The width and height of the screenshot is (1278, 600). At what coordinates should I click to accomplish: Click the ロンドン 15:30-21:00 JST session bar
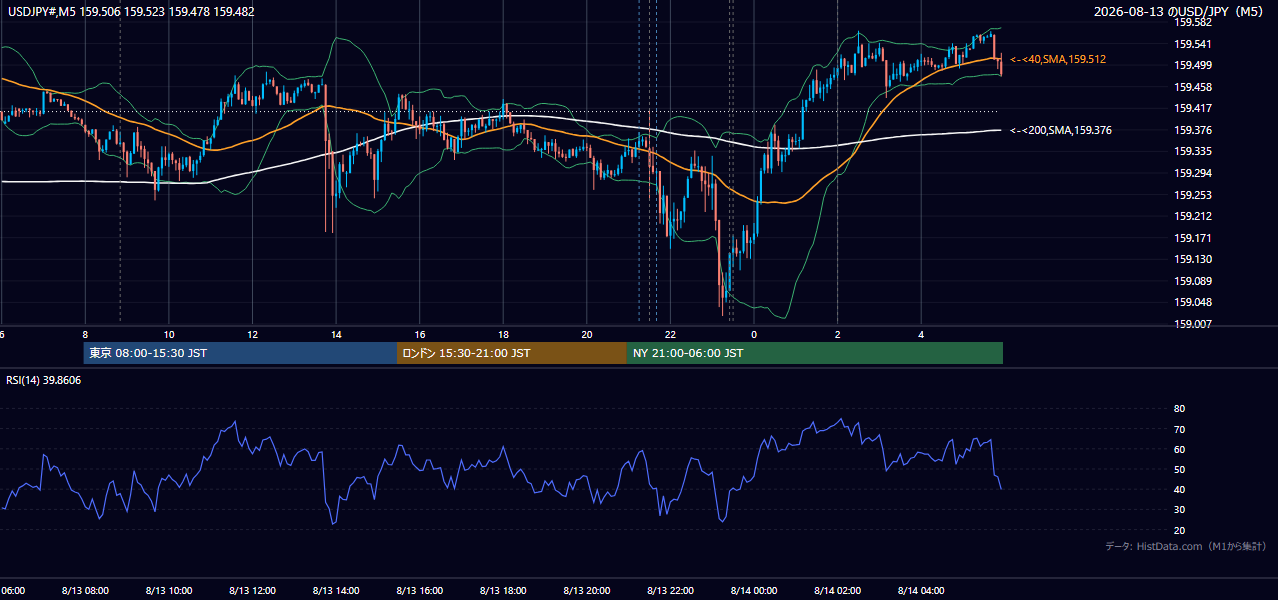(512, 353)
